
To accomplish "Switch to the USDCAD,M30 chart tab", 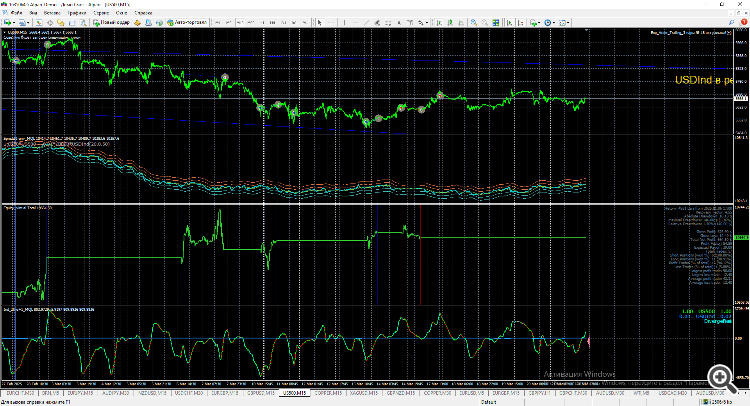I will tap(673, 393).
